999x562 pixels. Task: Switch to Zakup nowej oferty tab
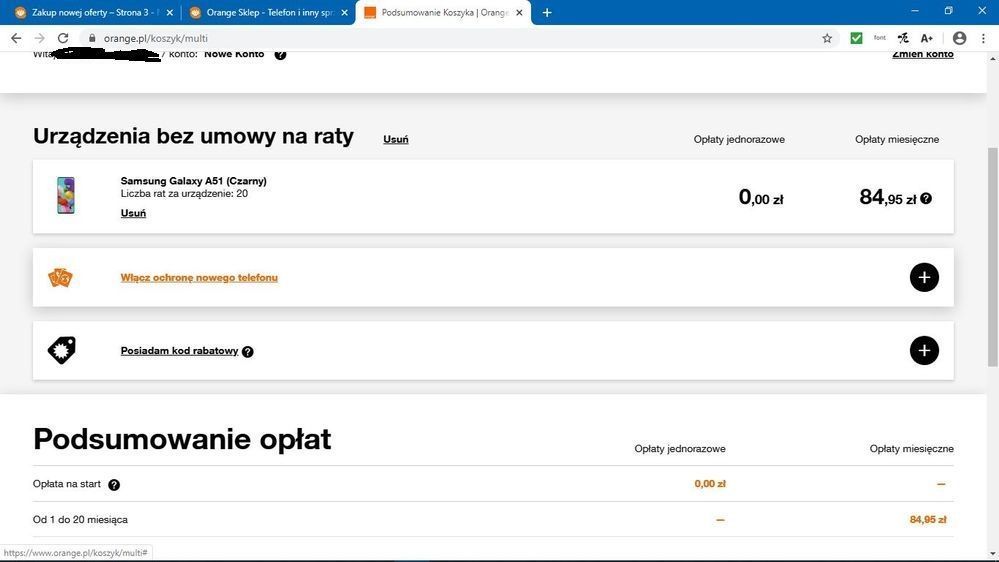point(92,13)
